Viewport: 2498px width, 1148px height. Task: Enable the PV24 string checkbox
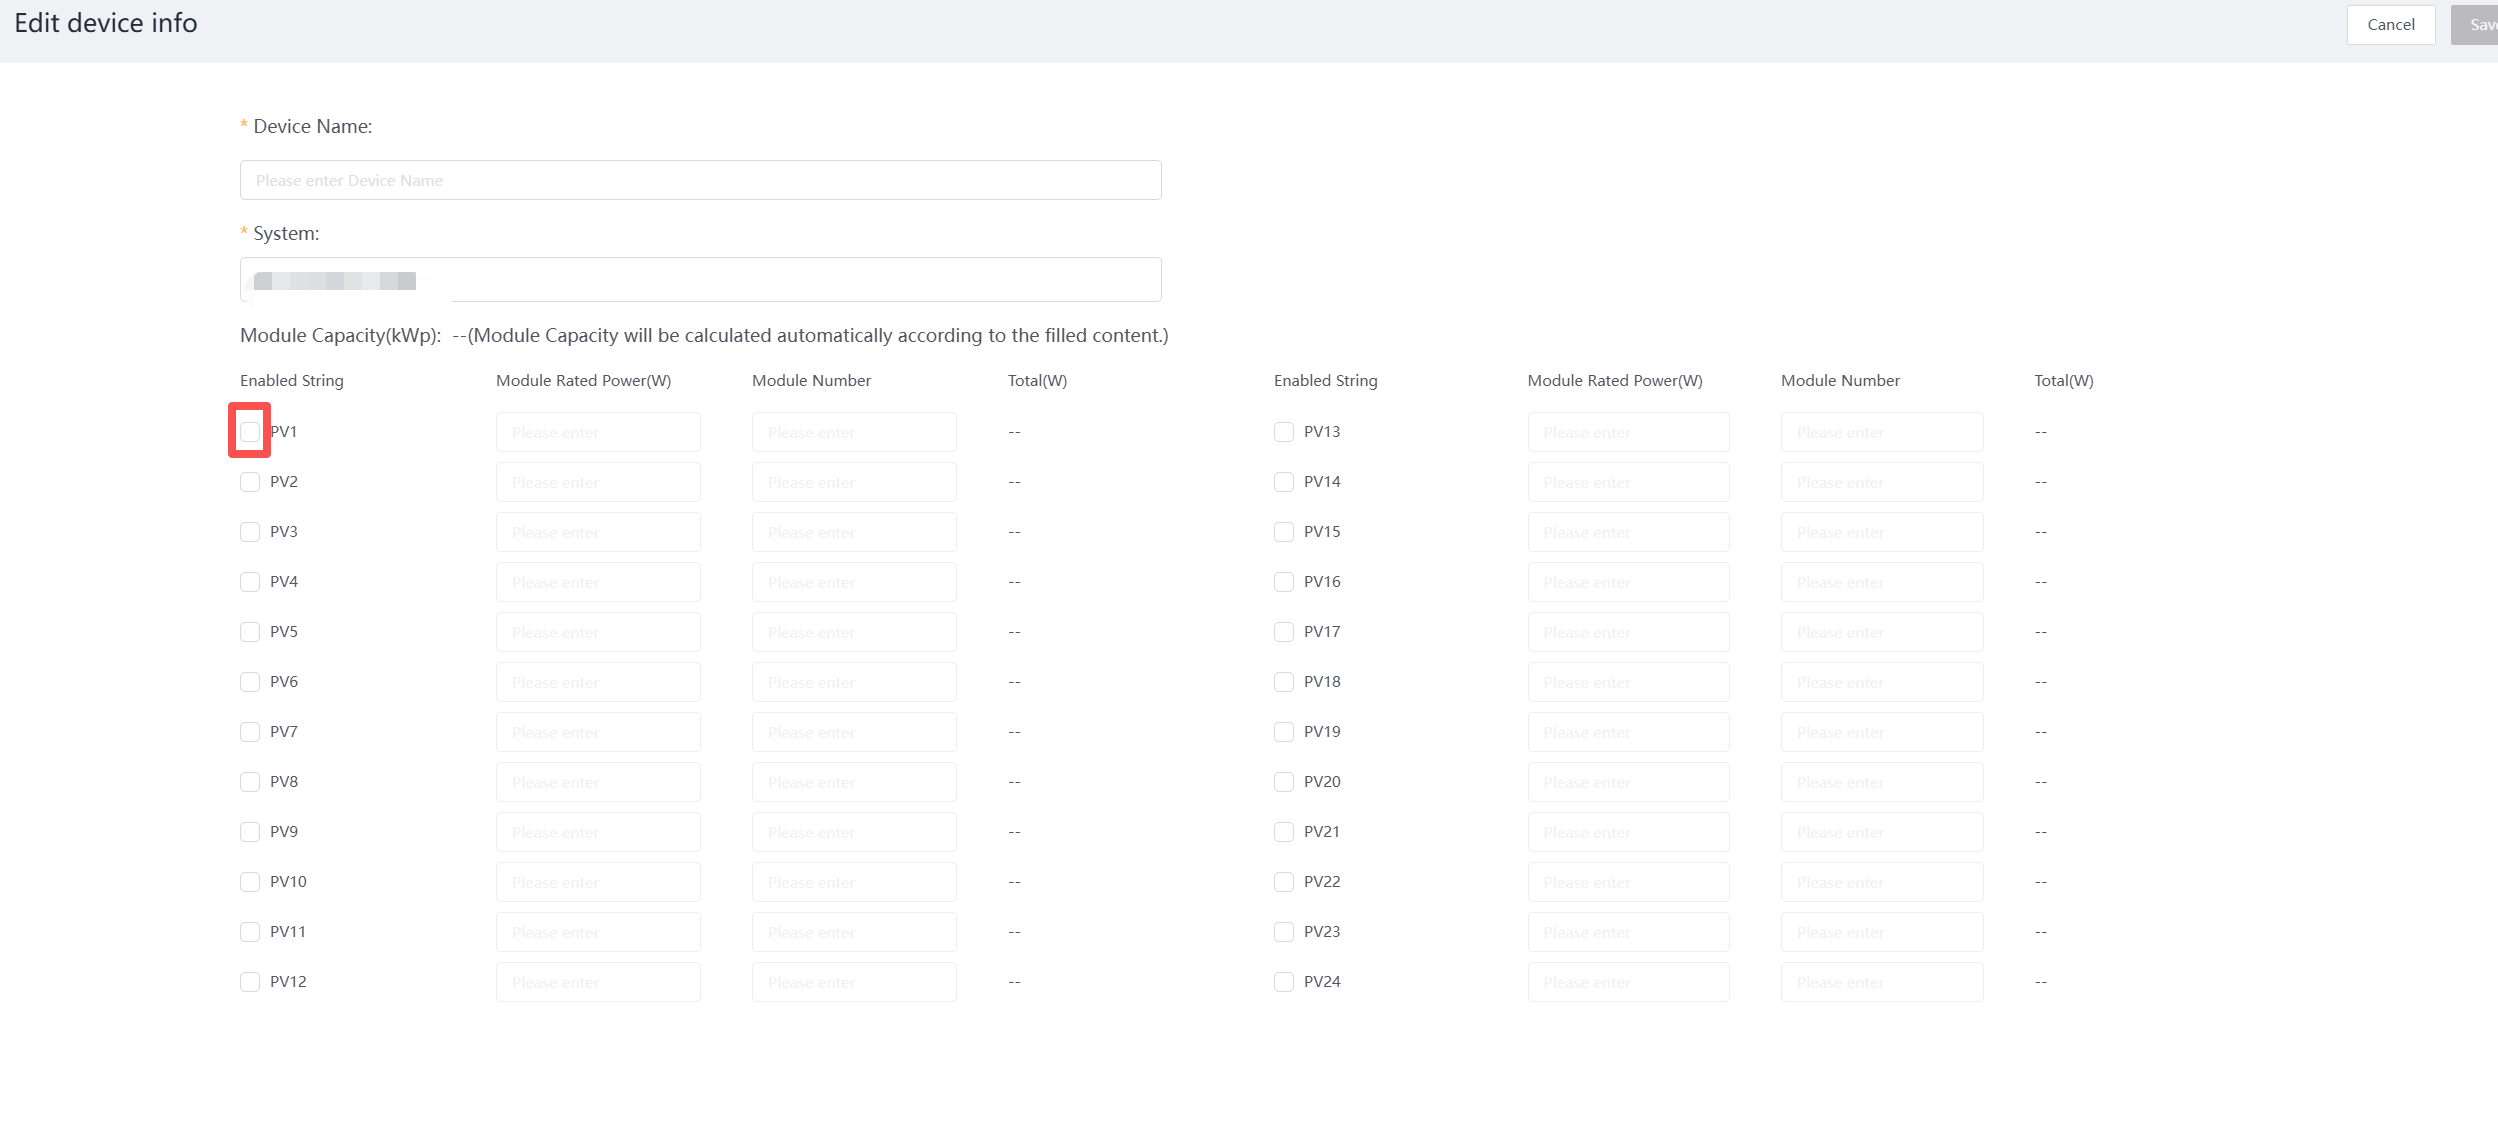pos(1284,982)
